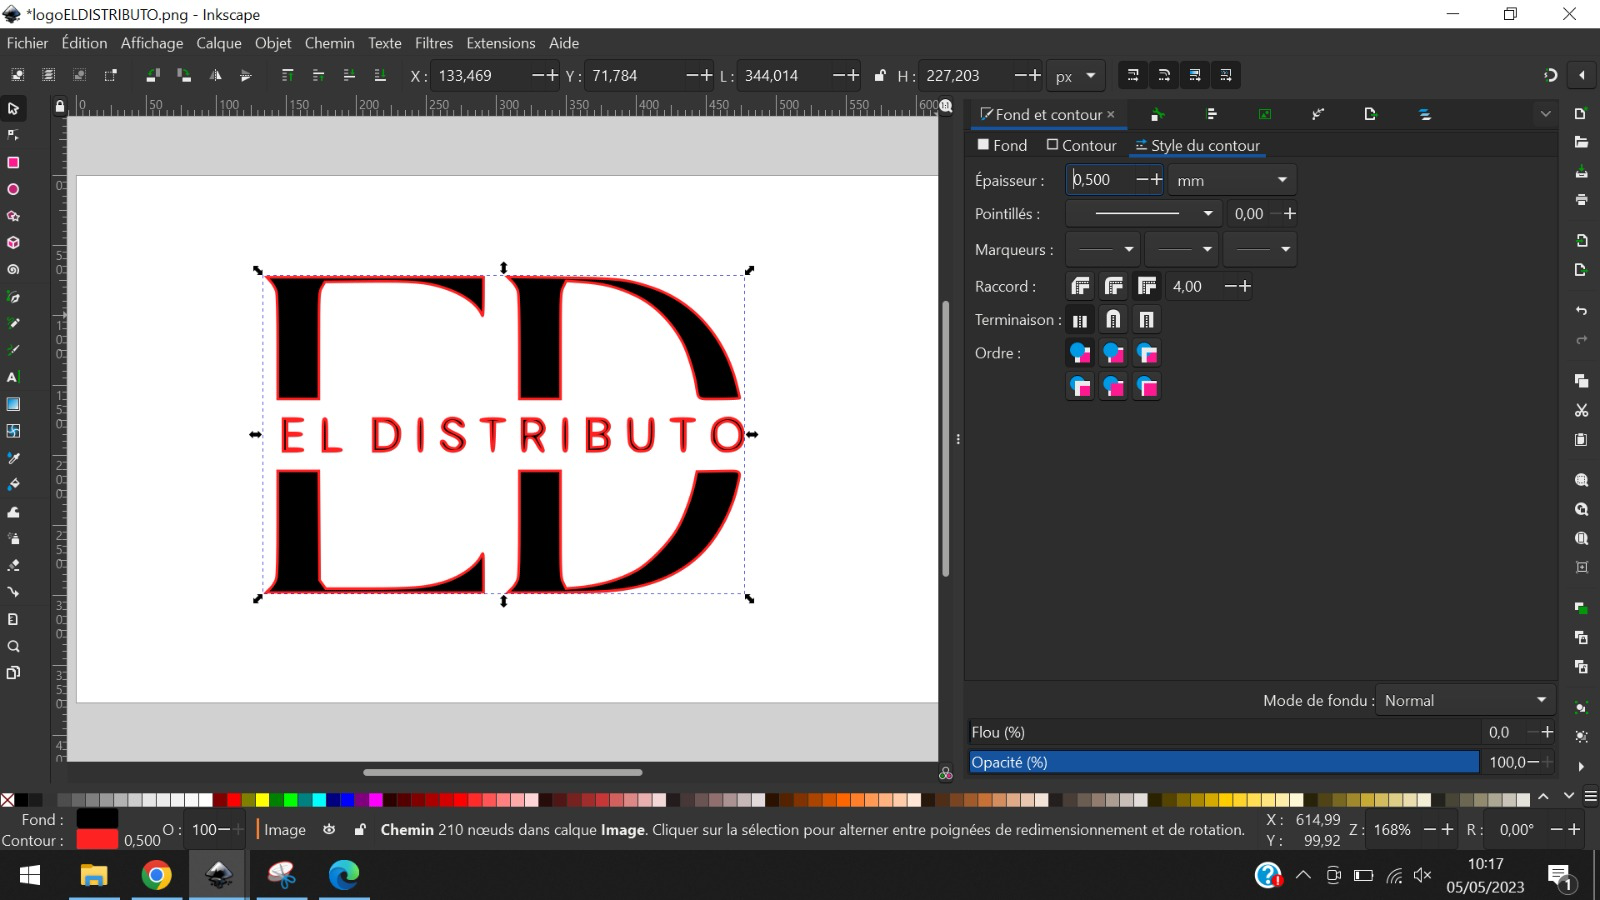Image resolution: width=1600 pixels, height=900 pixels.
Task: Increase Épaisseur with the plus button
Action: click(x=1157, y=180)
